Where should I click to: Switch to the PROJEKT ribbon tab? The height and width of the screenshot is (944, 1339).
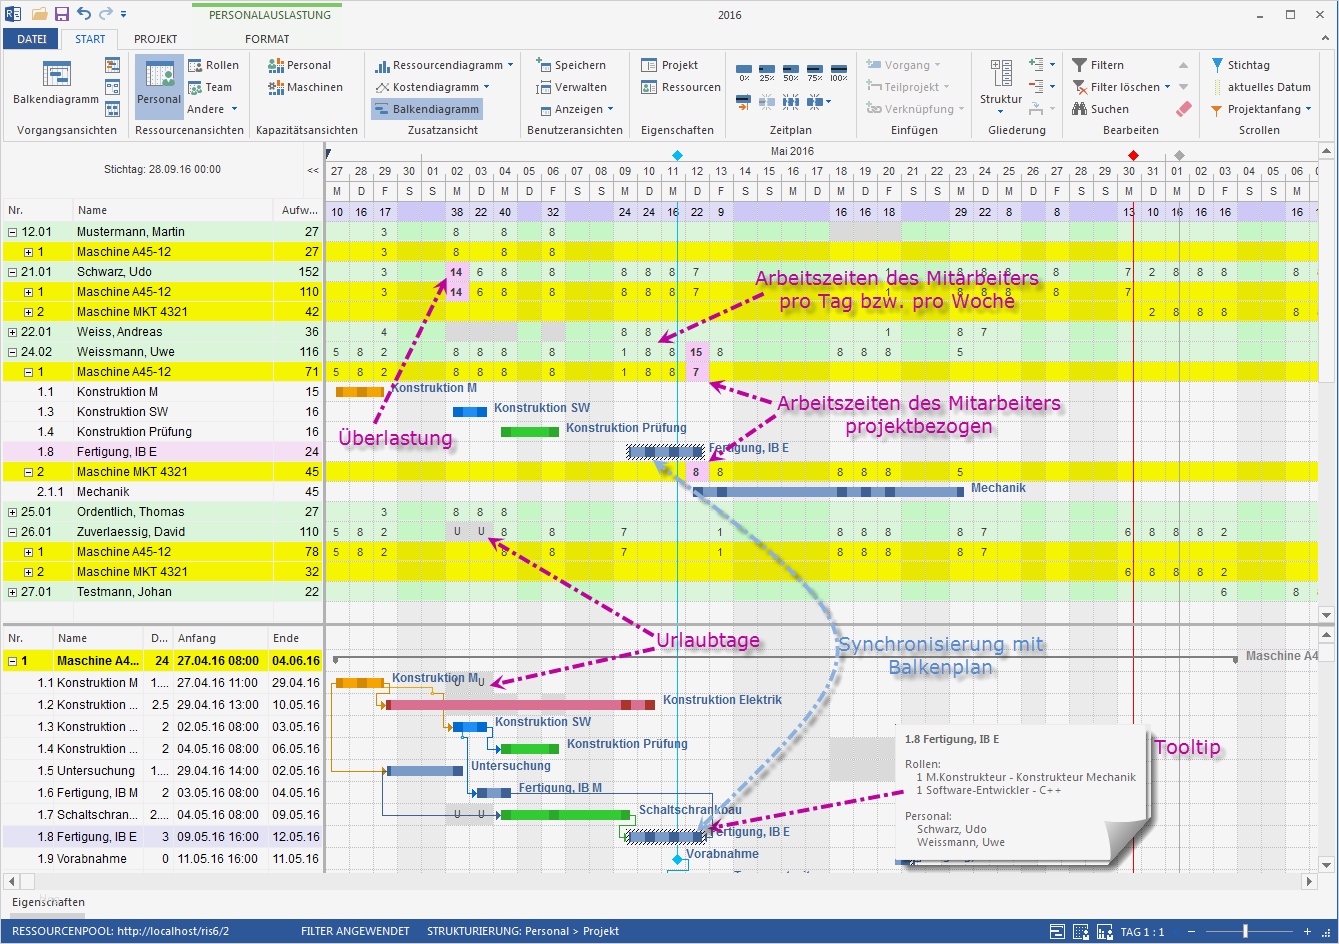pyautogui.click(x=155, y=39)
